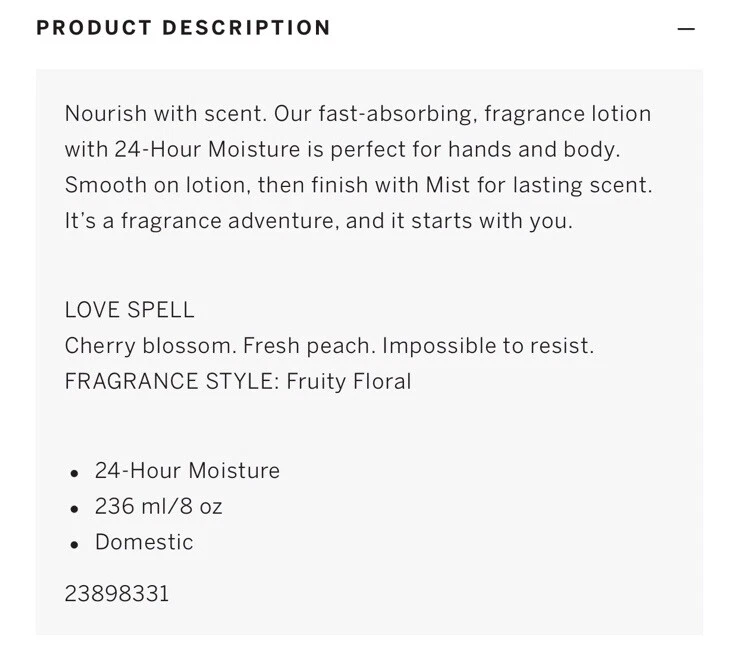The width and height of the screenshot is (737, 657).
Task: Click the line starting "Nourish with scent"
Action: pos(358,114)
